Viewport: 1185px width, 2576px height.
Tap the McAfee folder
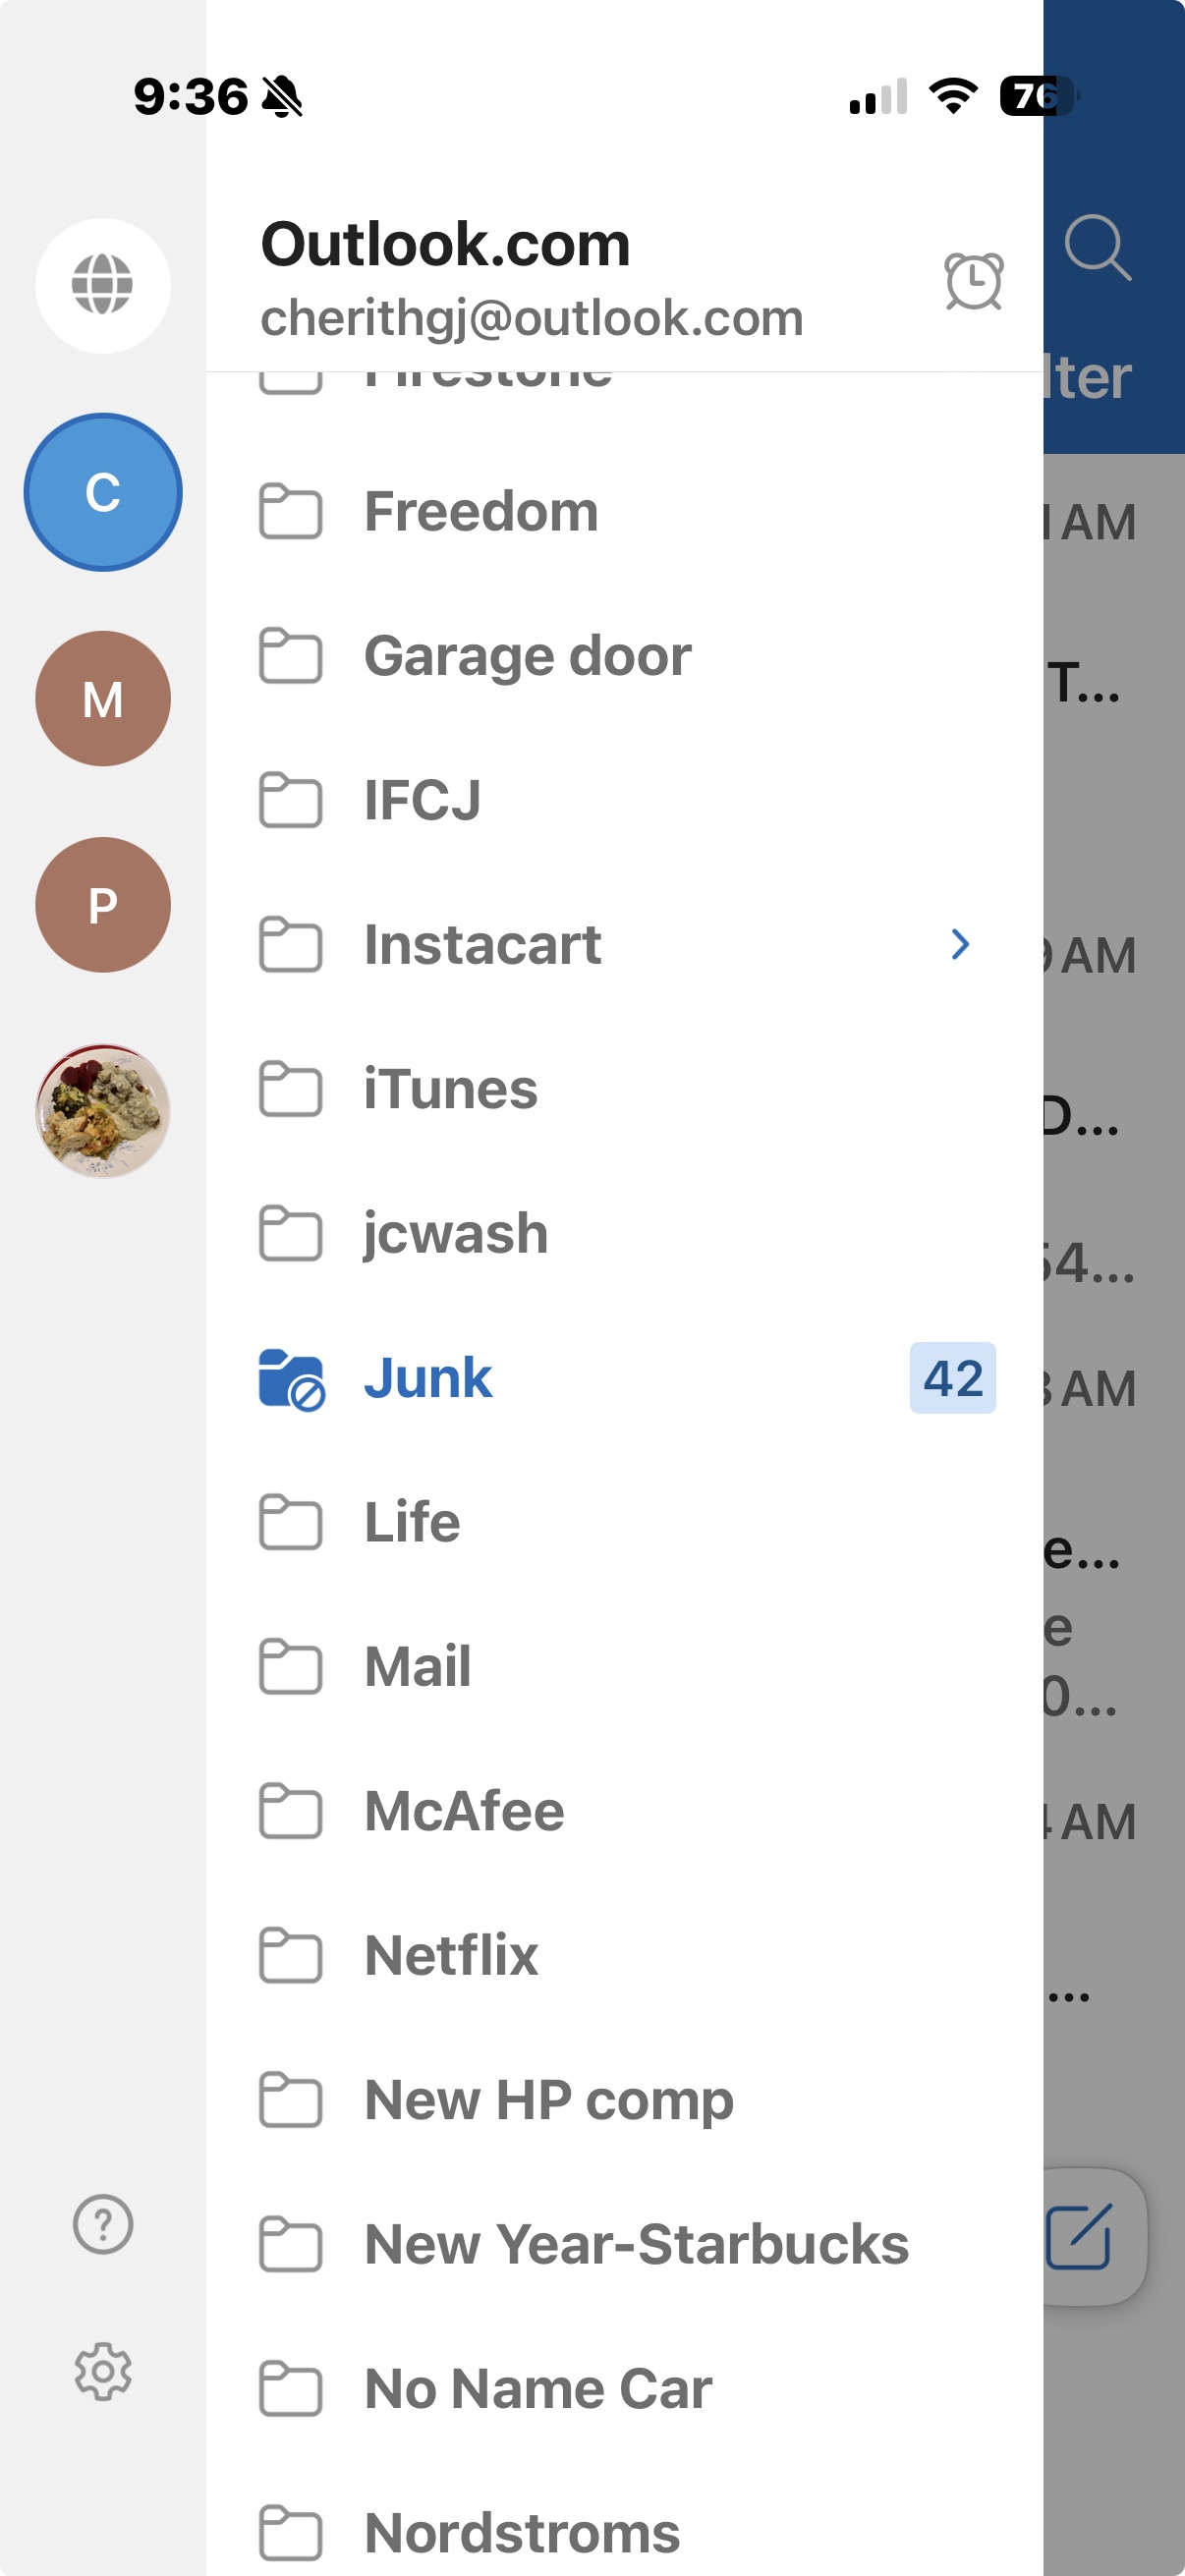click(625, 1811)
